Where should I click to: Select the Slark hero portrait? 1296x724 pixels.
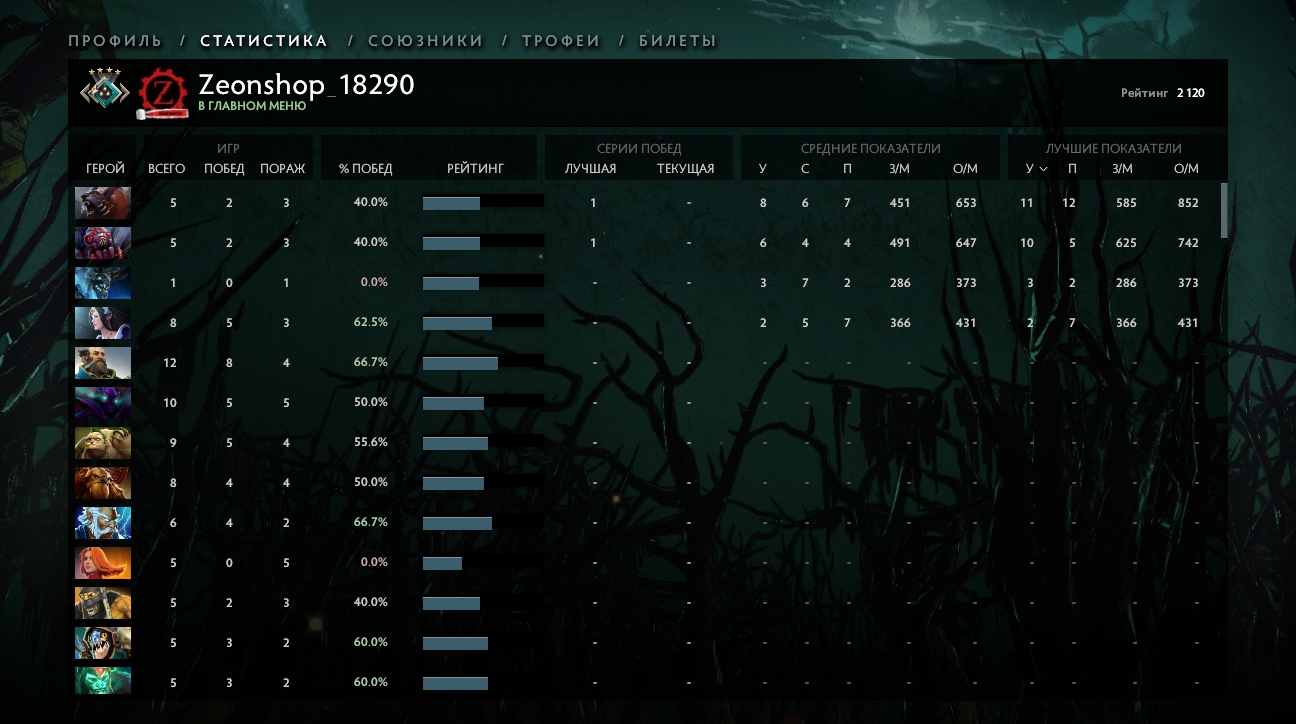[103, 643]
